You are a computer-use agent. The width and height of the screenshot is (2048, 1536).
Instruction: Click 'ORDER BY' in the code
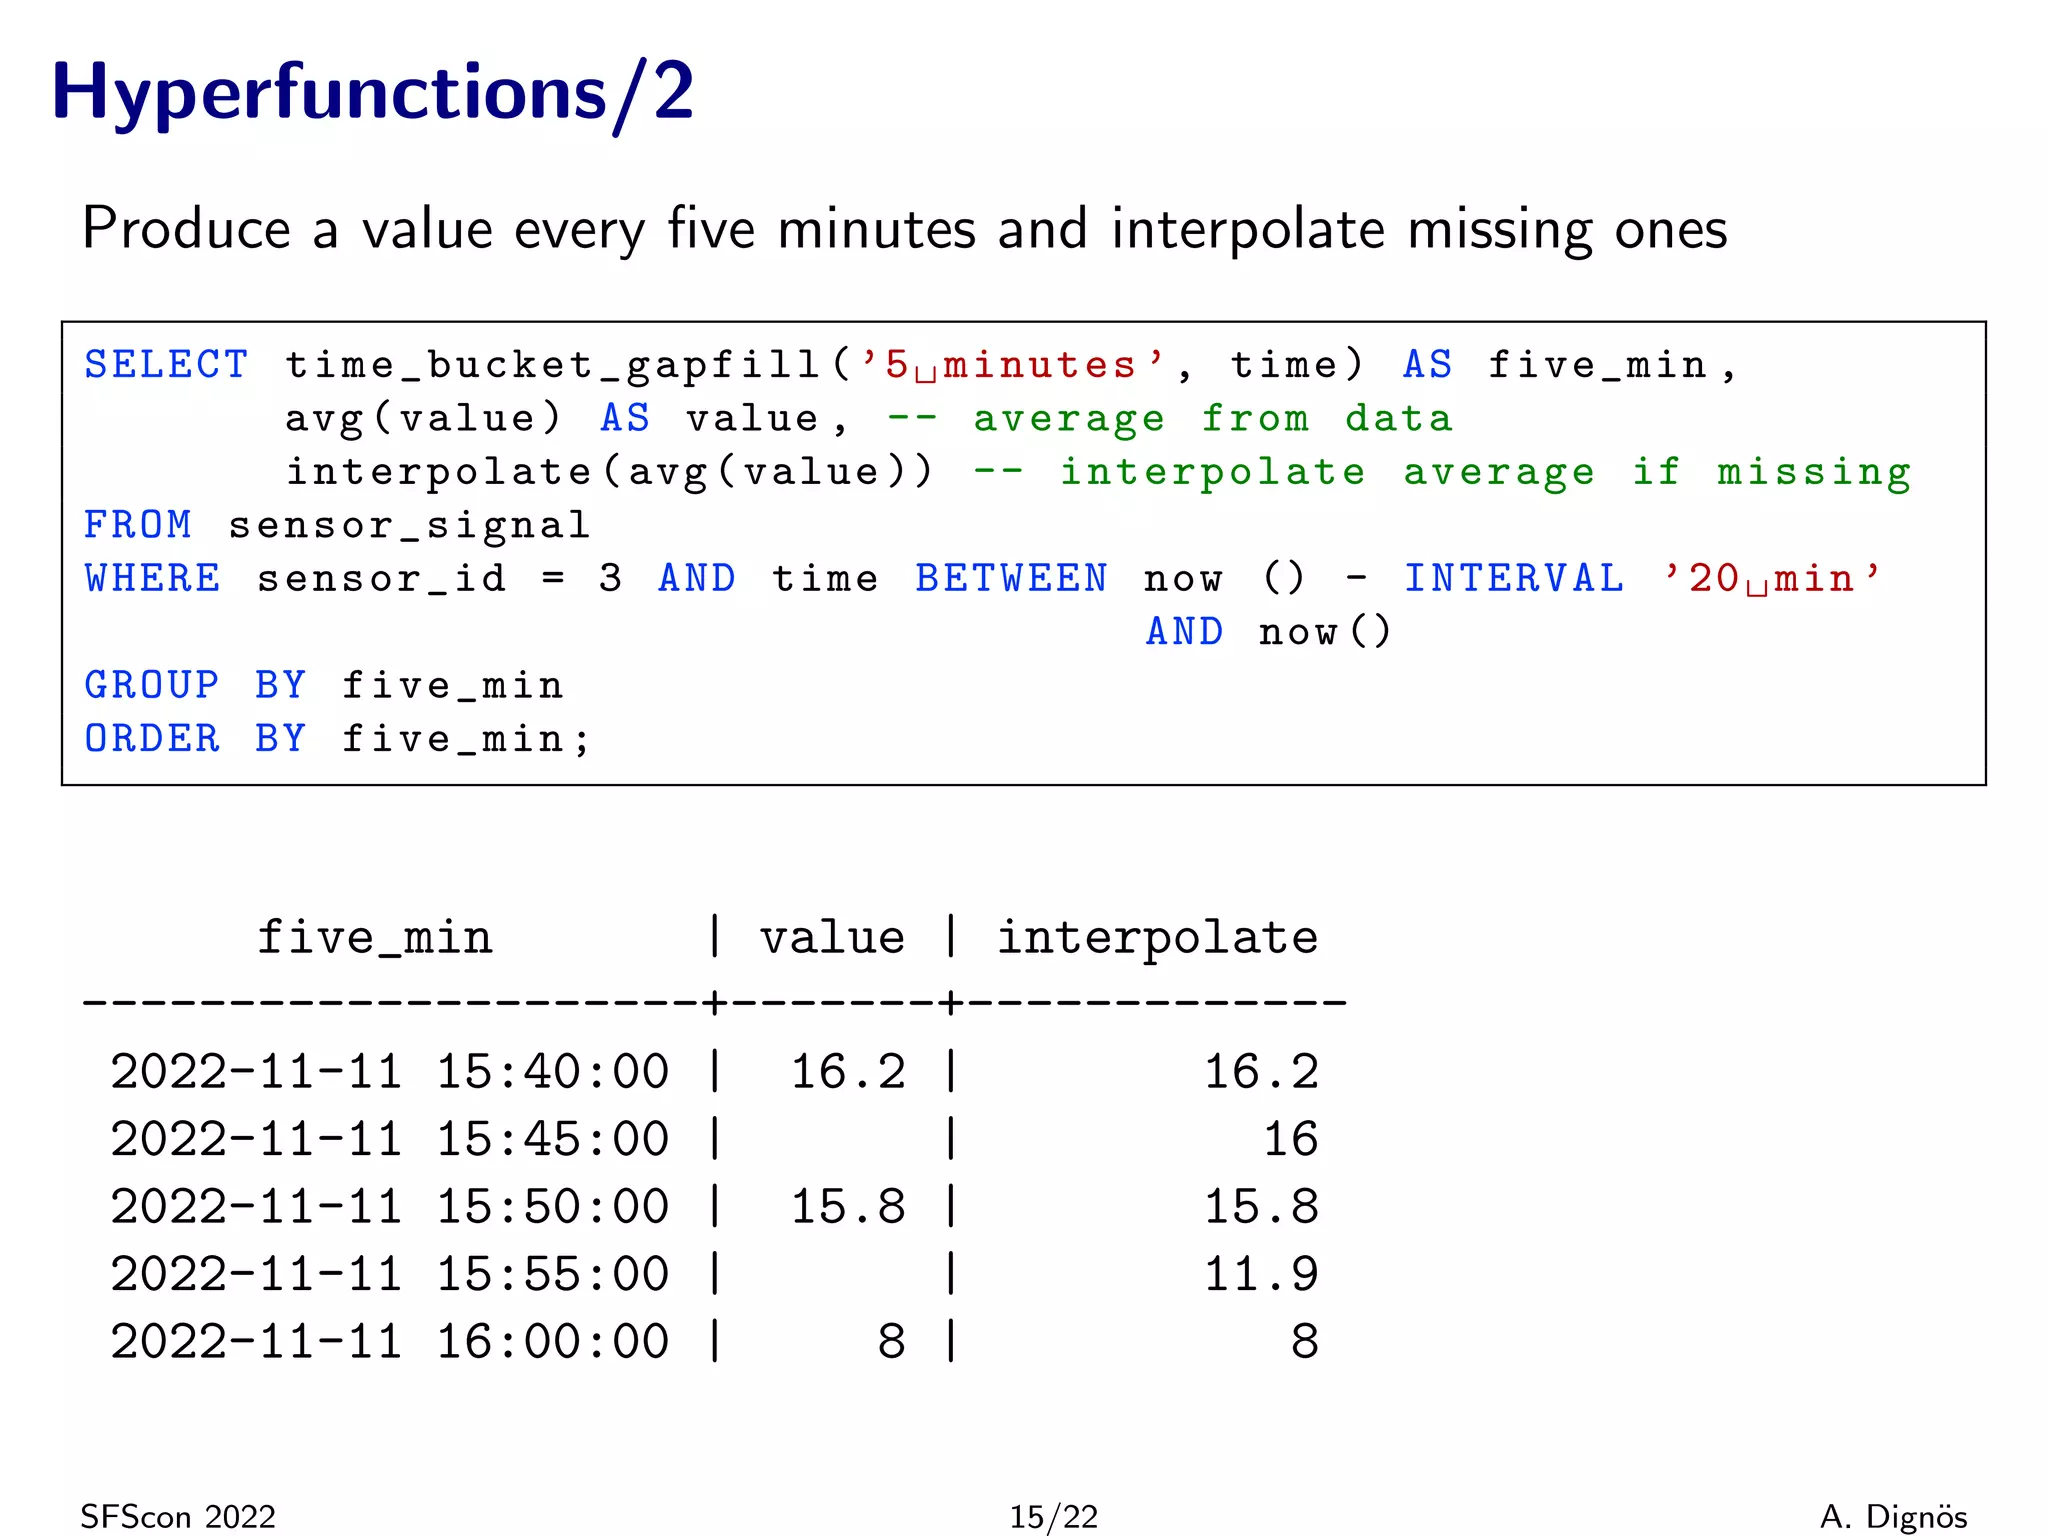(x=195, y=738)
